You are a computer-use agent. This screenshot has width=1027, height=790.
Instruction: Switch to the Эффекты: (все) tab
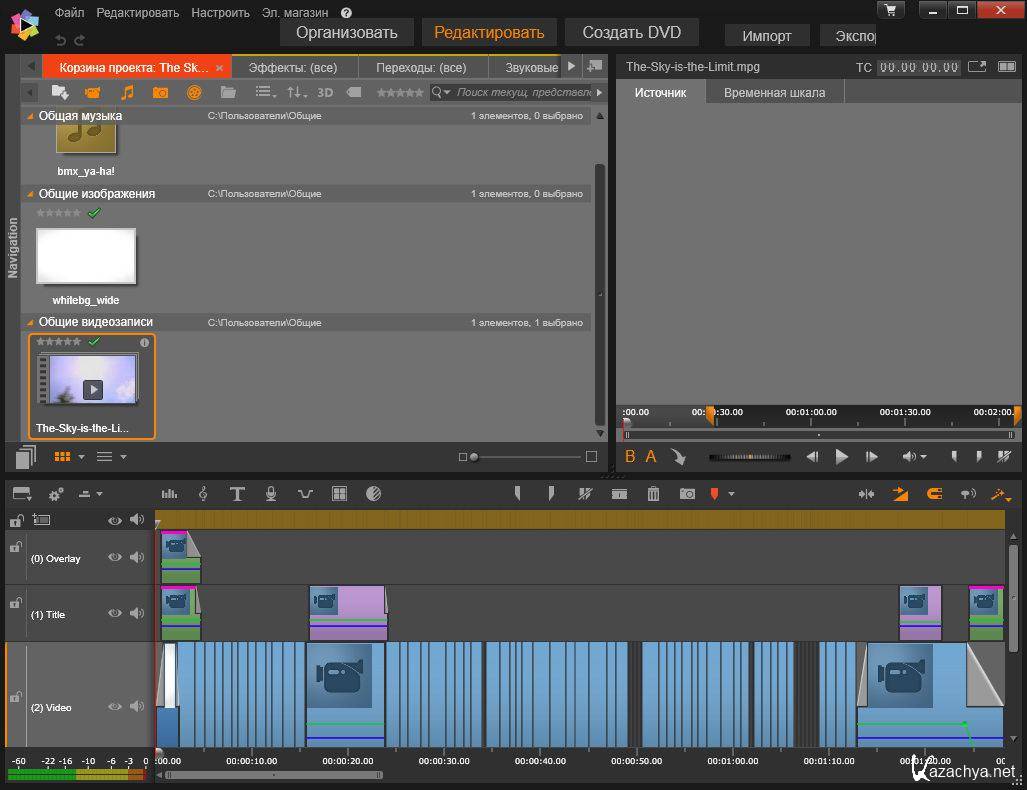(x=293, y=67)
